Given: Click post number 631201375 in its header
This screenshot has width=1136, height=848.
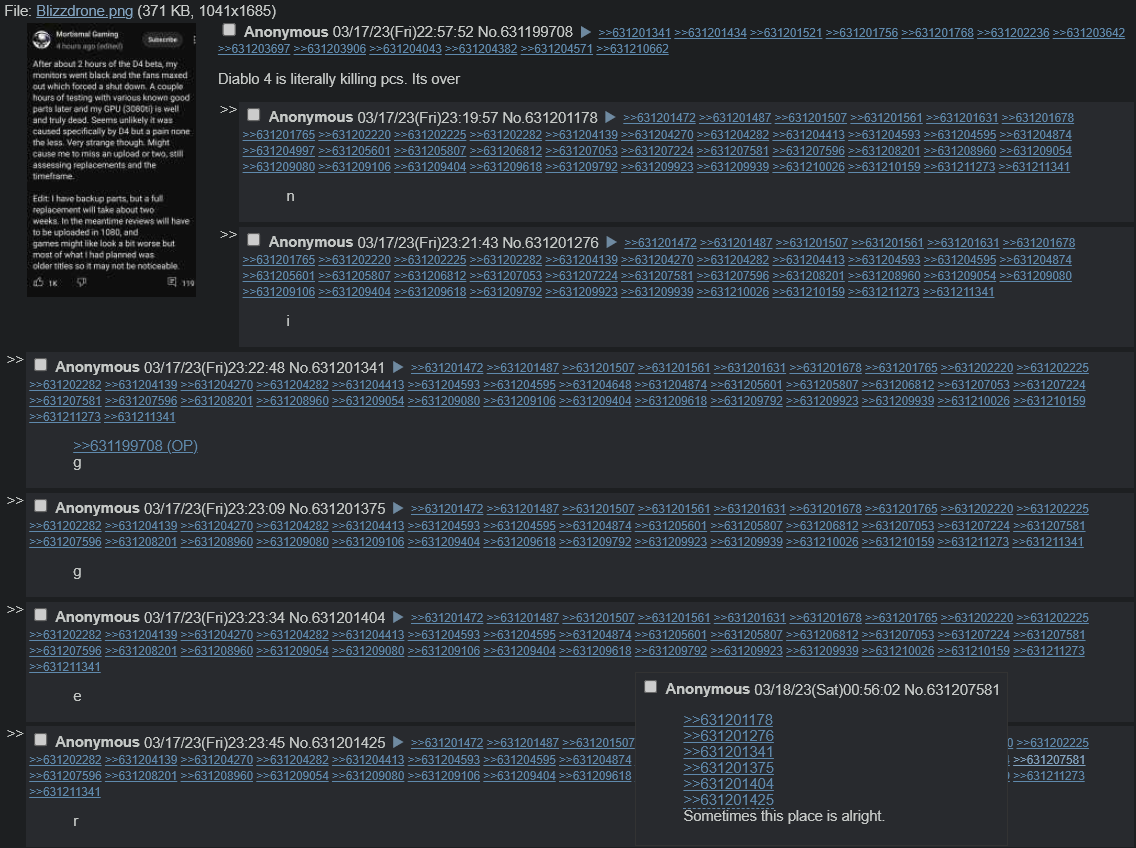Looking at the screenshot, I should [x=347, y=508].
